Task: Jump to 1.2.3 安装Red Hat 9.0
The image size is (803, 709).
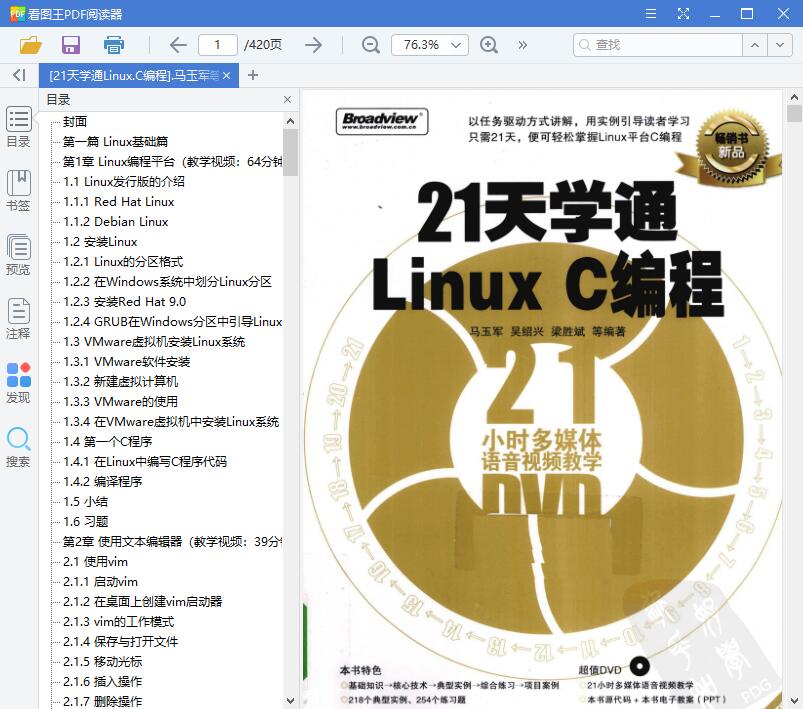Action: click(x=124, y=301)
